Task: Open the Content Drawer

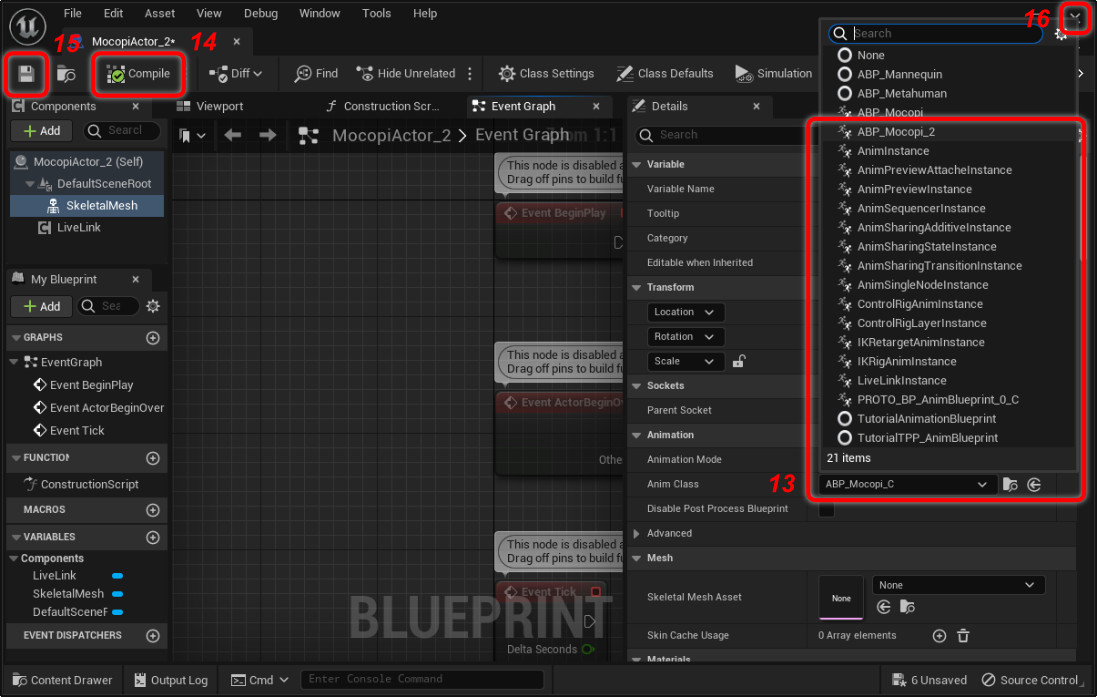Action: (62, 680)
